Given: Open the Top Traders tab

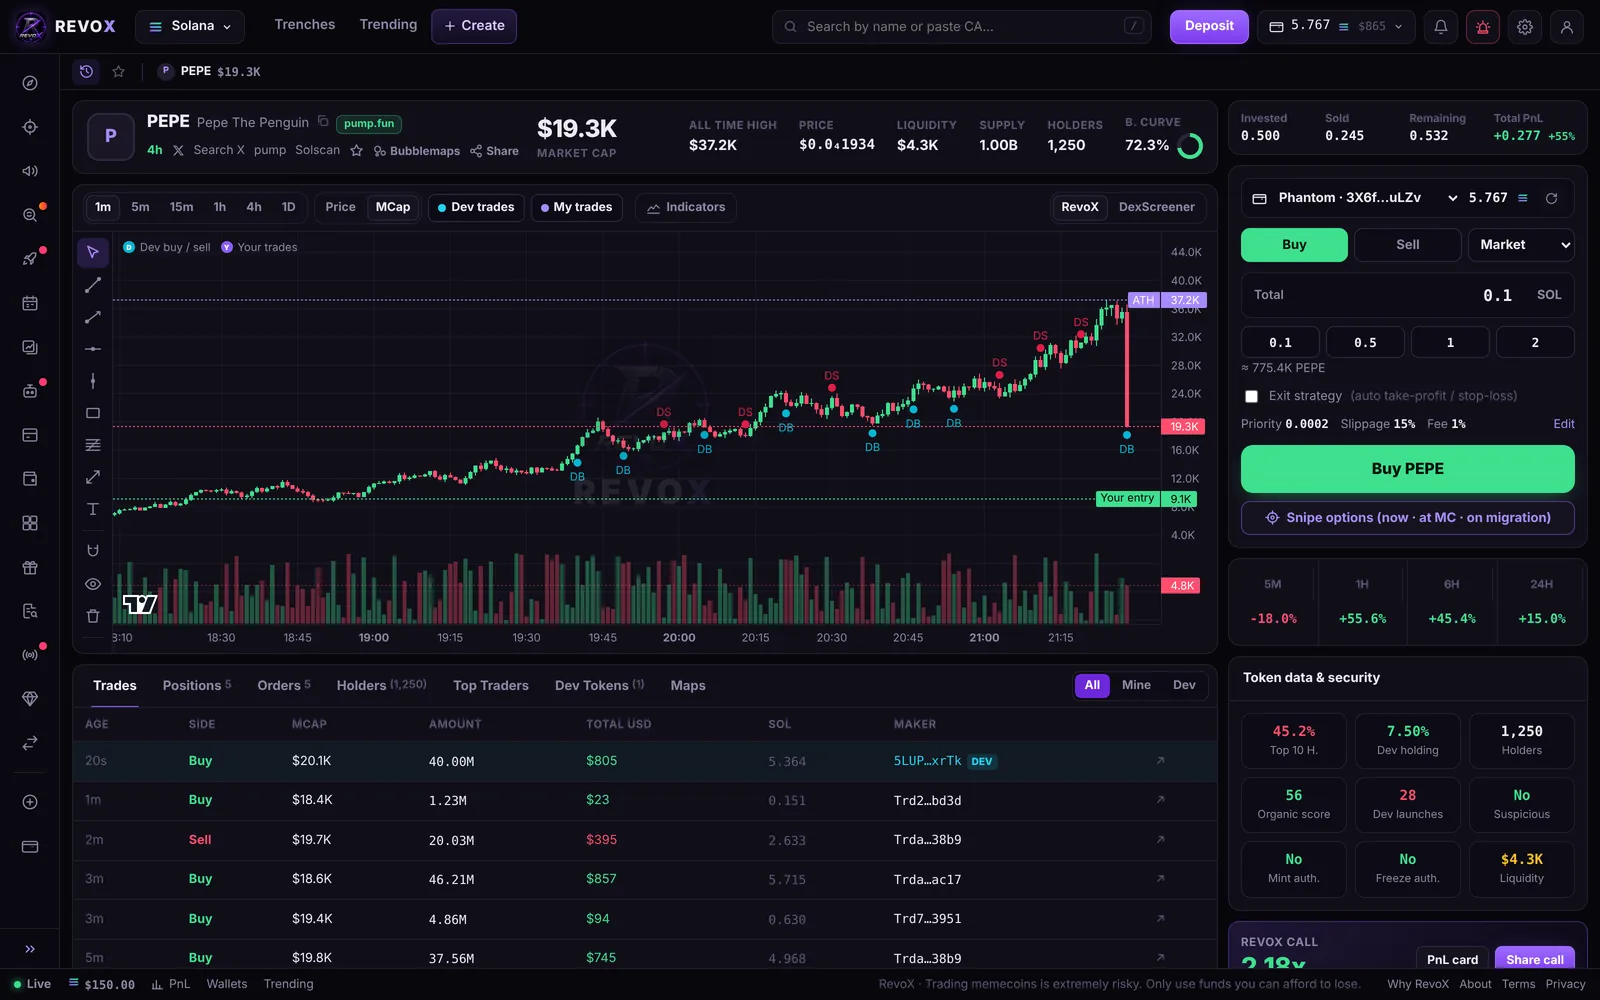Looking at the screenshot, I should coord(491,685).
